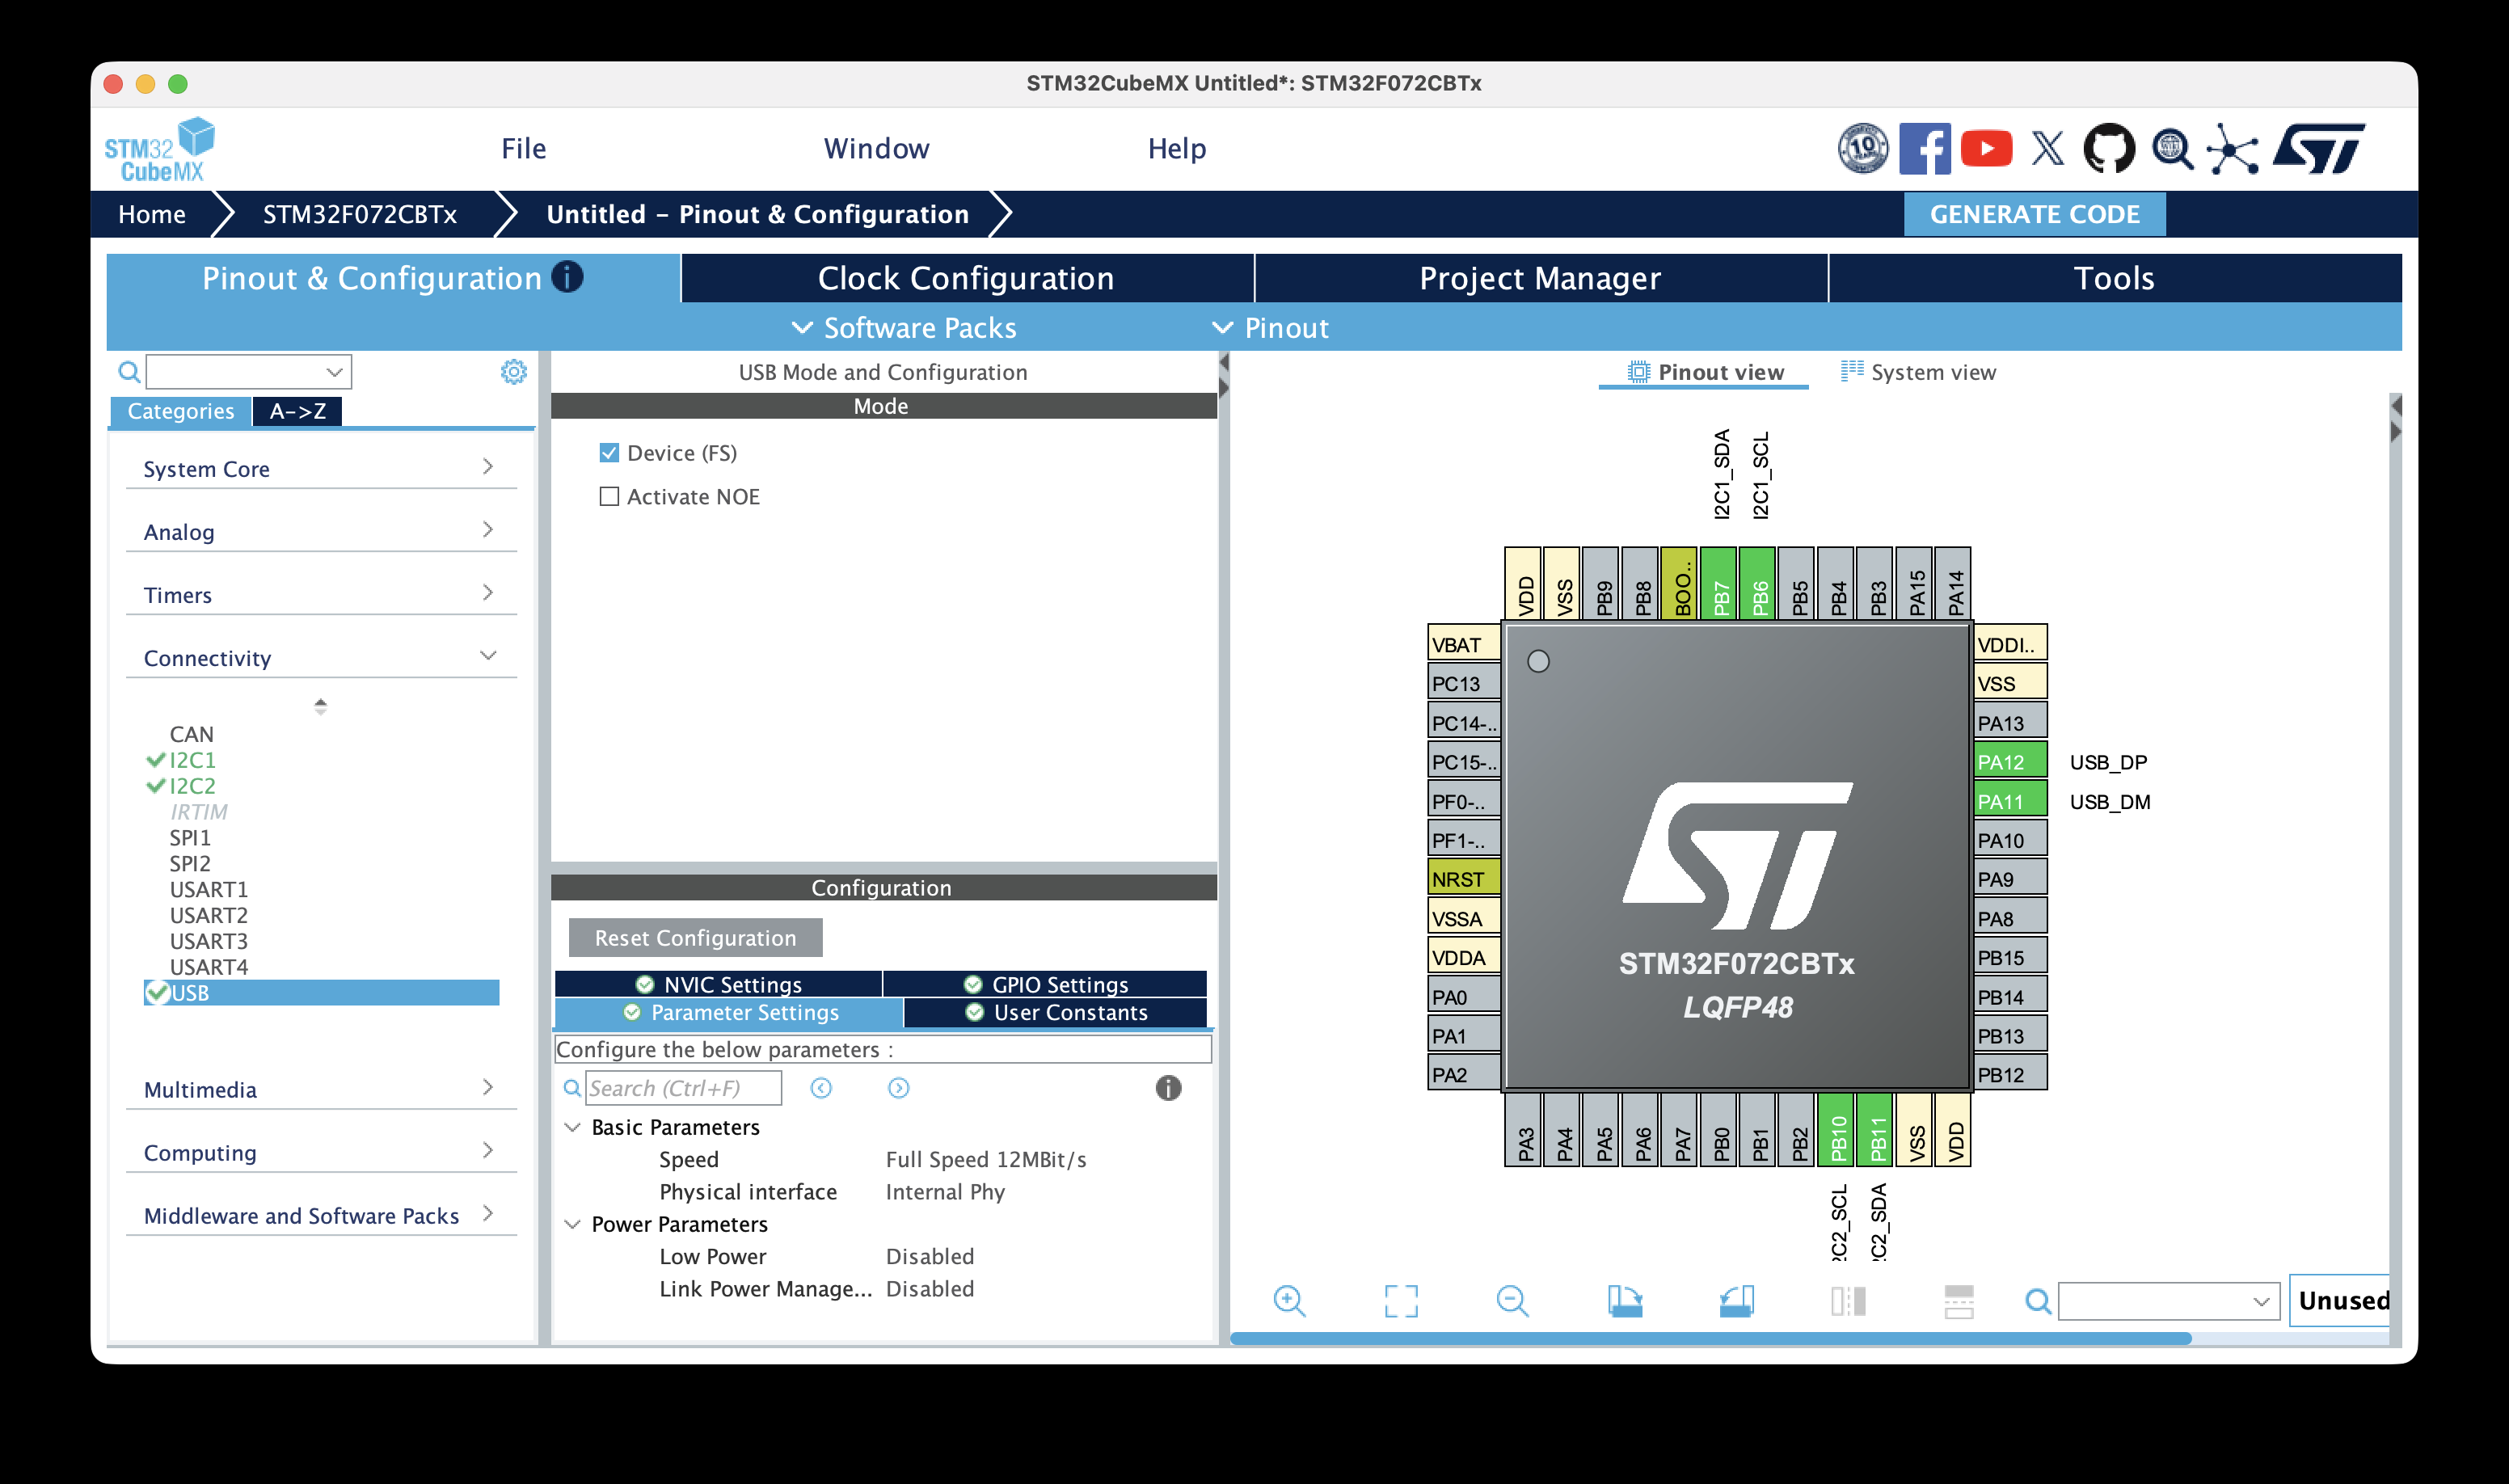This screenshot has height=1484, width=2509.
Task: Open the pin search dropdown at bottom
Action: tap(2260, 1301)
